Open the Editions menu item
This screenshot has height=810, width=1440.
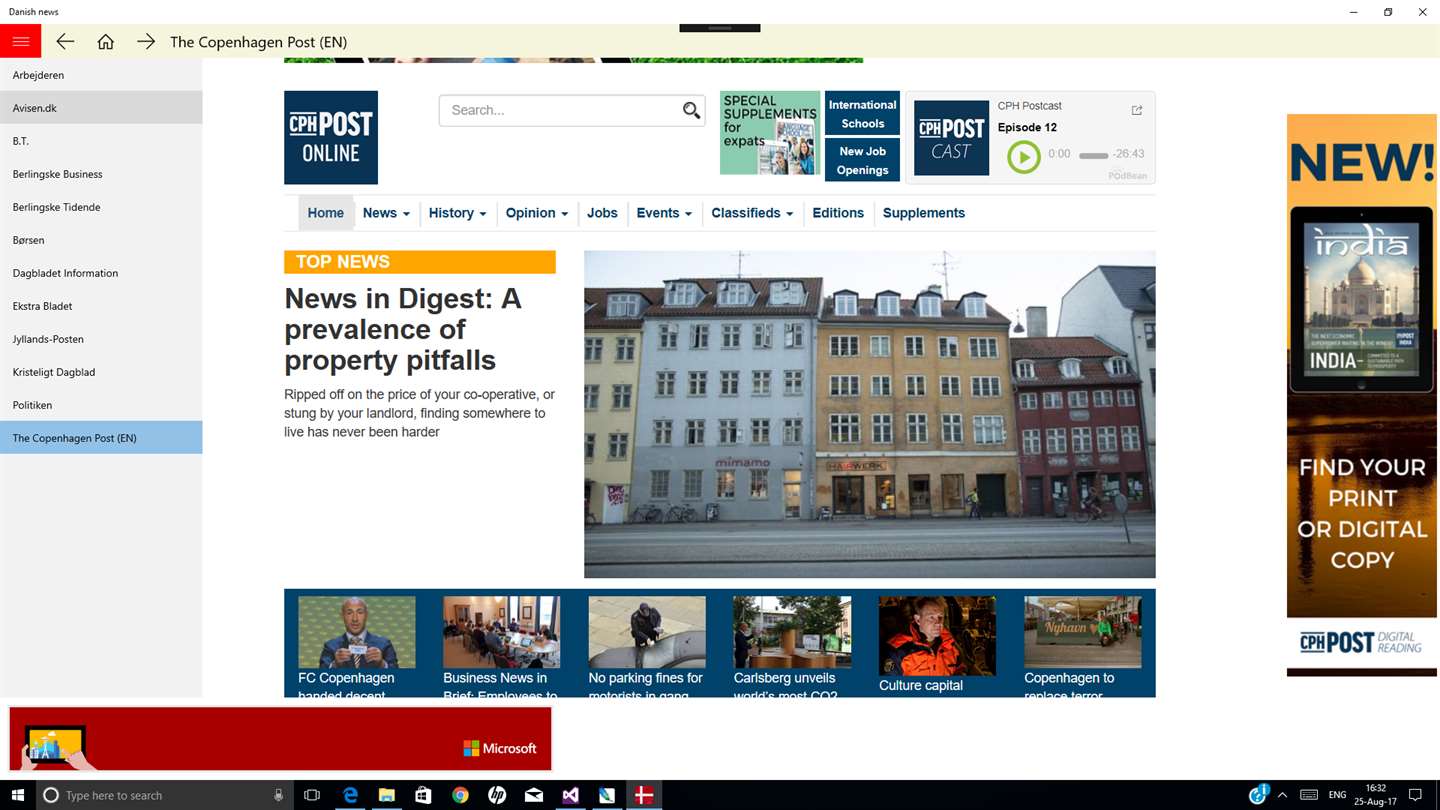coord(838,213)
